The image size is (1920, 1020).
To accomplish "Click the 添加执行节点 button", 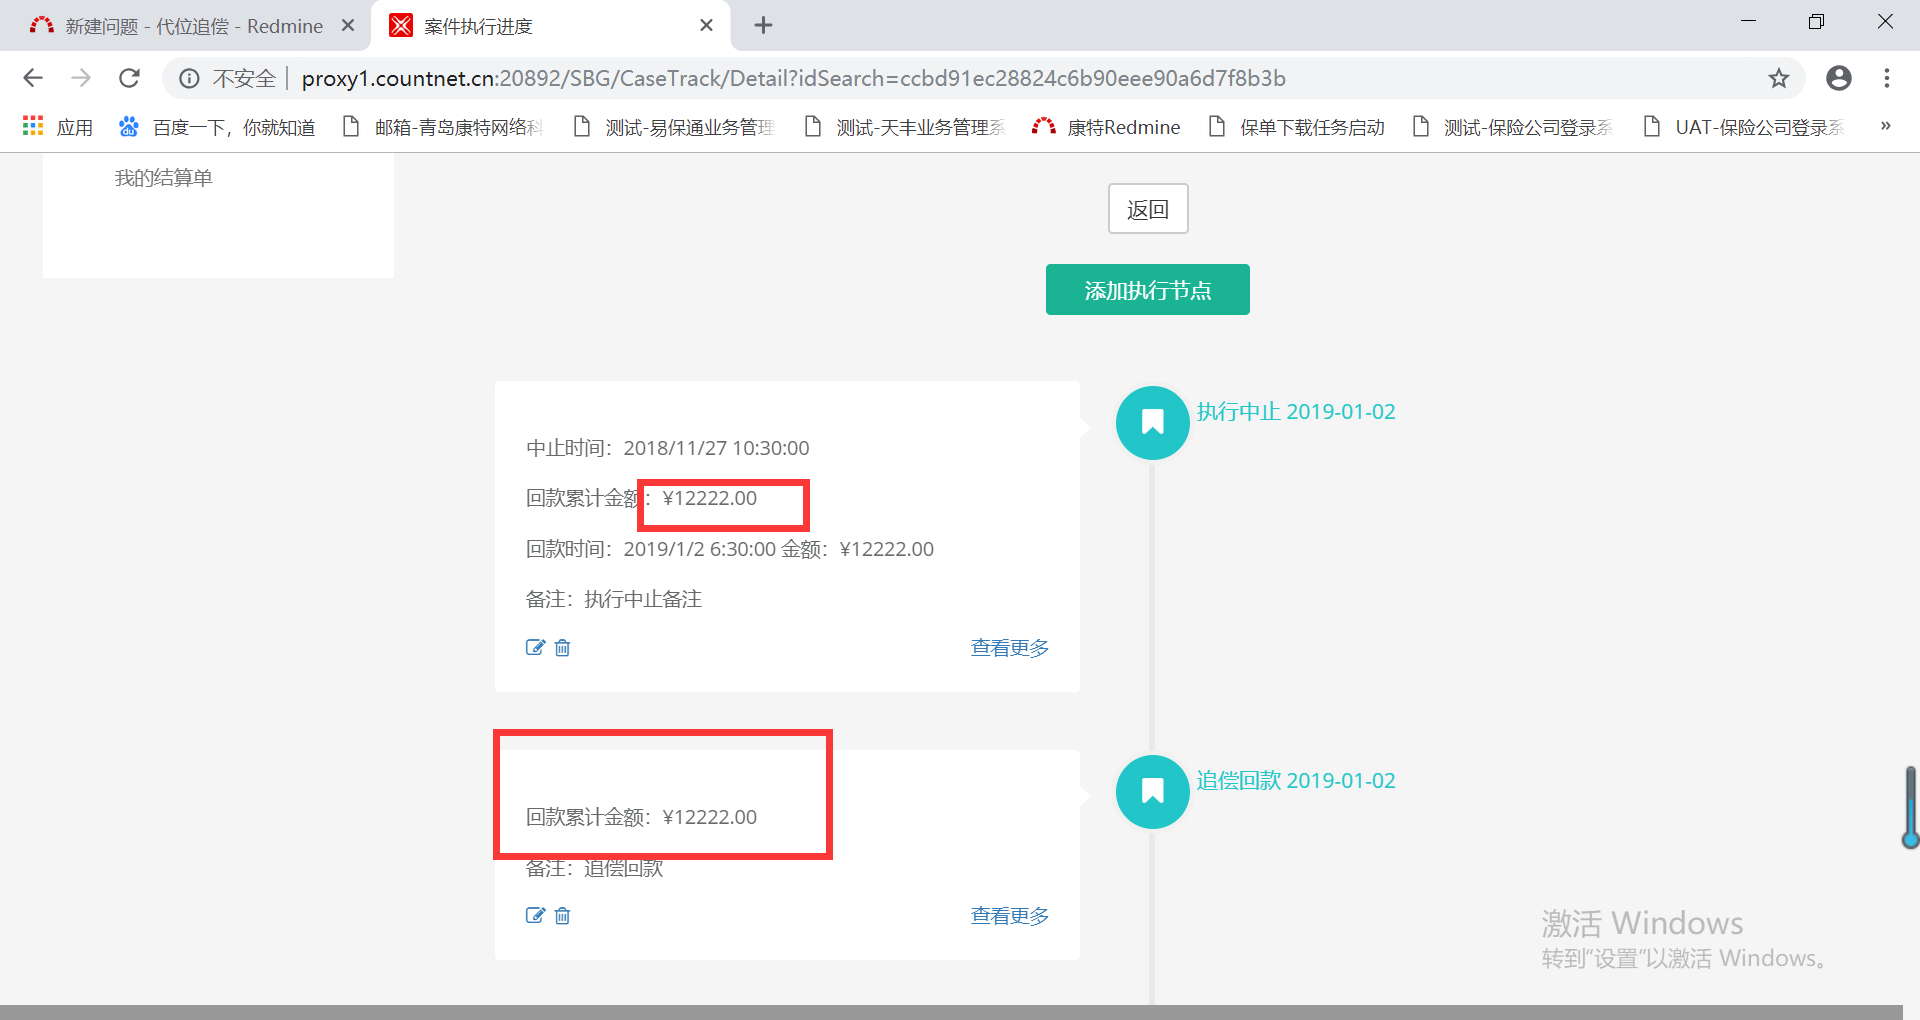I will click(1148, 290).
